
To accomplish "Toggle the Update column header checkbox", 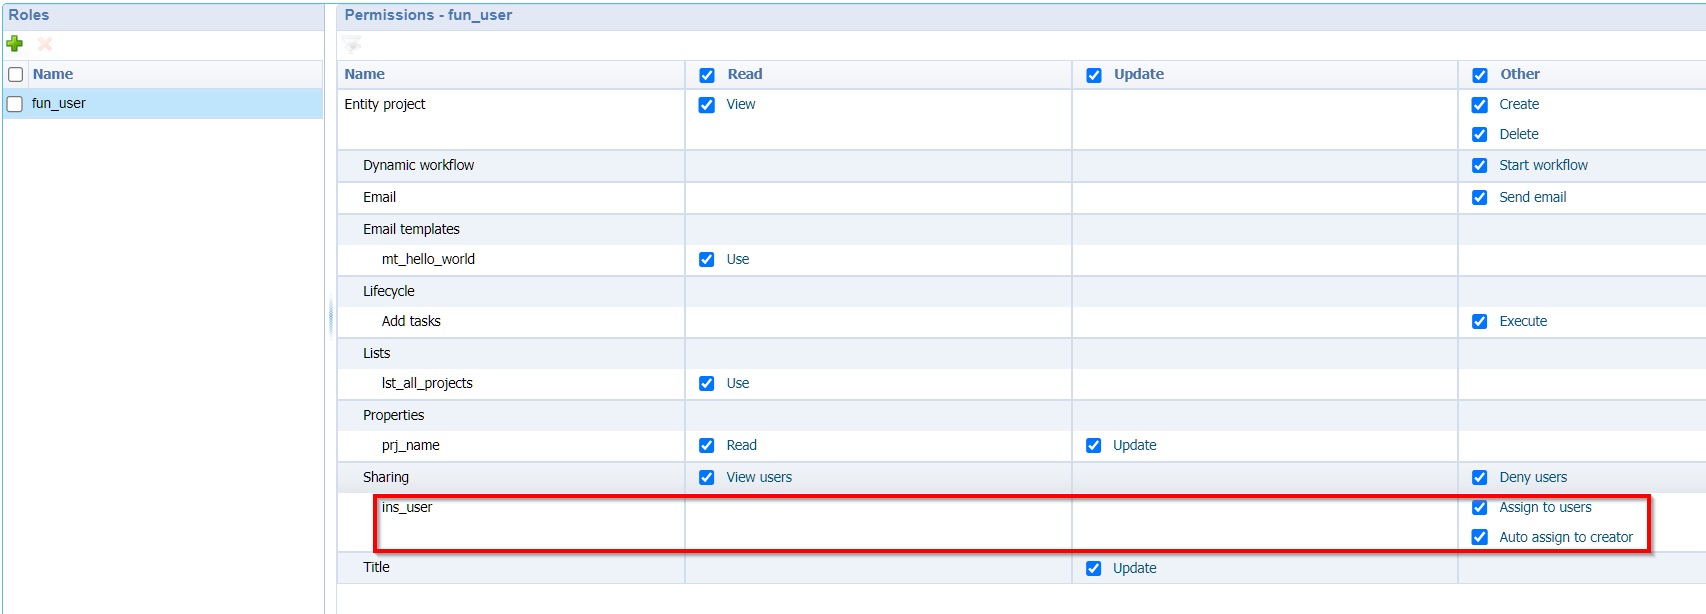I will click(1094, 75).
